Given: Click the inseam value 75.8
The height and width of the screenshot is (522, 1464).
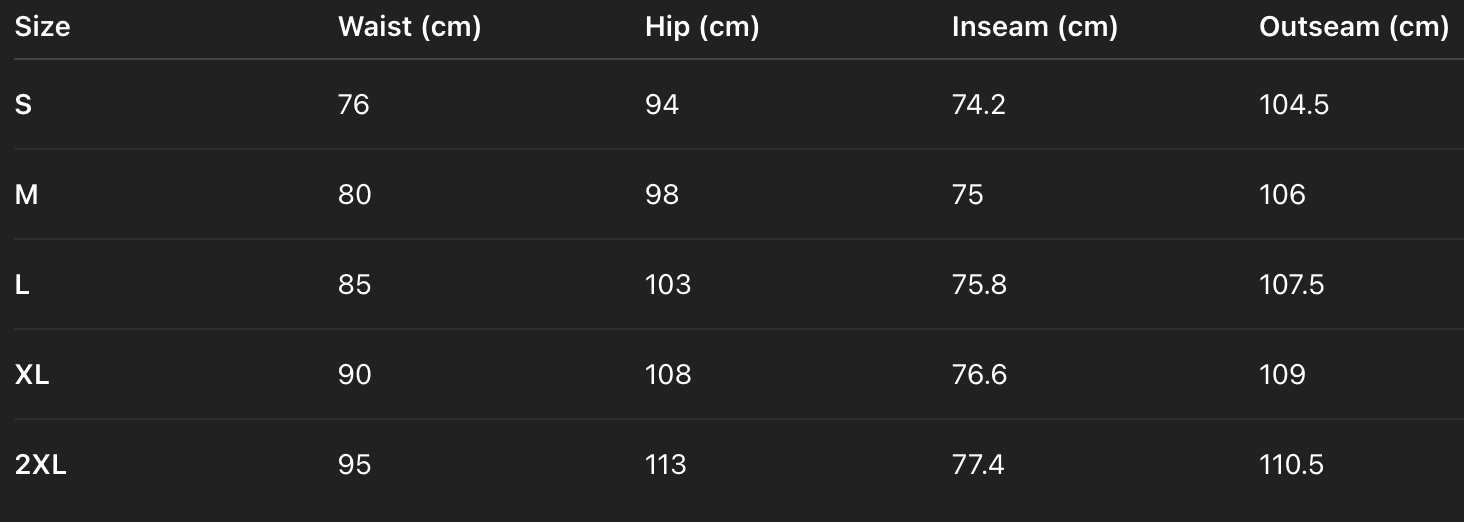Looking at the screenshot, I should (x=979, y=284).
